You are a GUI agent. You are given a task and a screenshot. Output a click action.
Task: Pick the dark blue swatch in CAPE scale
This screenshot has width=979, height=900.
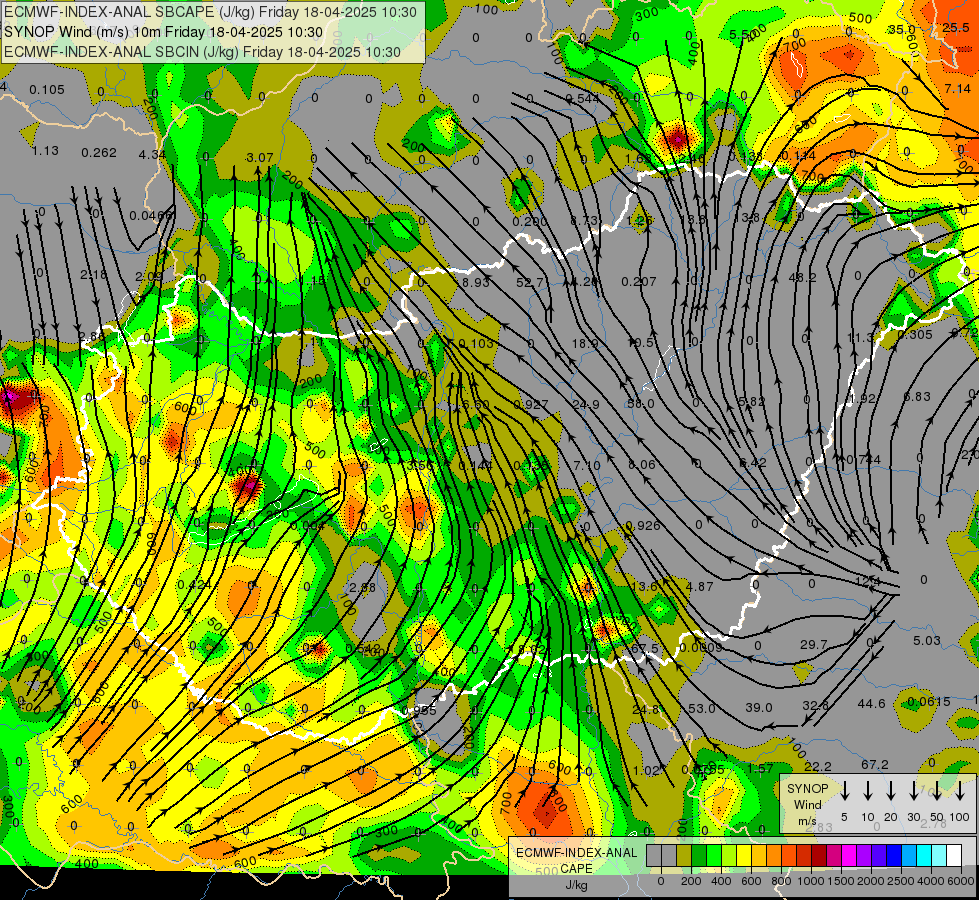click(x=894, y=856)
